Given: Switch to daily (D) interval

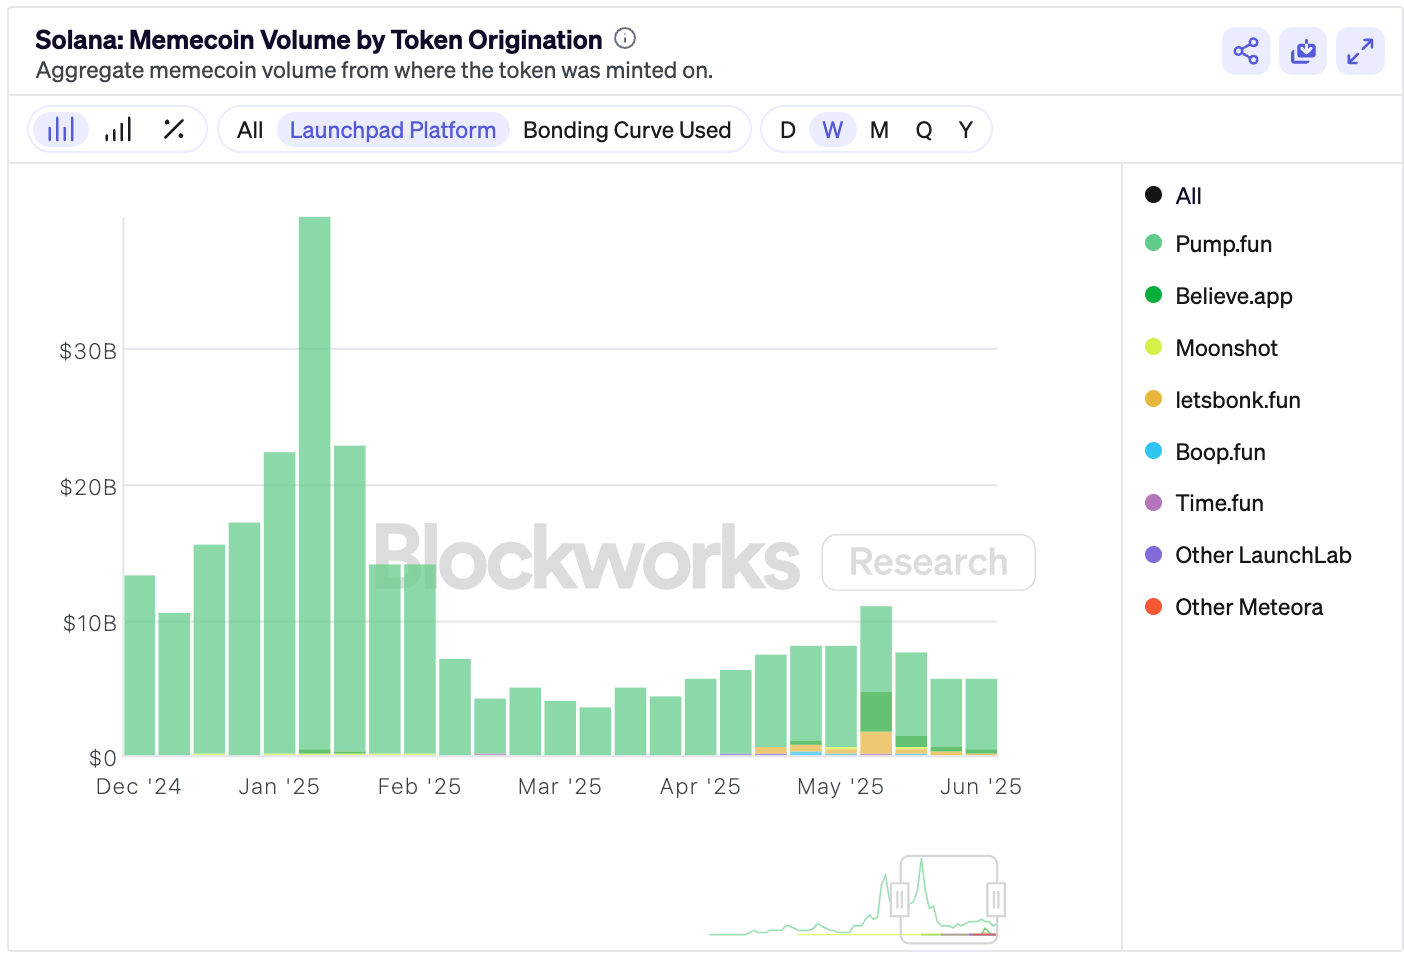Looking at the screenshot, I should tap(788, 130).
